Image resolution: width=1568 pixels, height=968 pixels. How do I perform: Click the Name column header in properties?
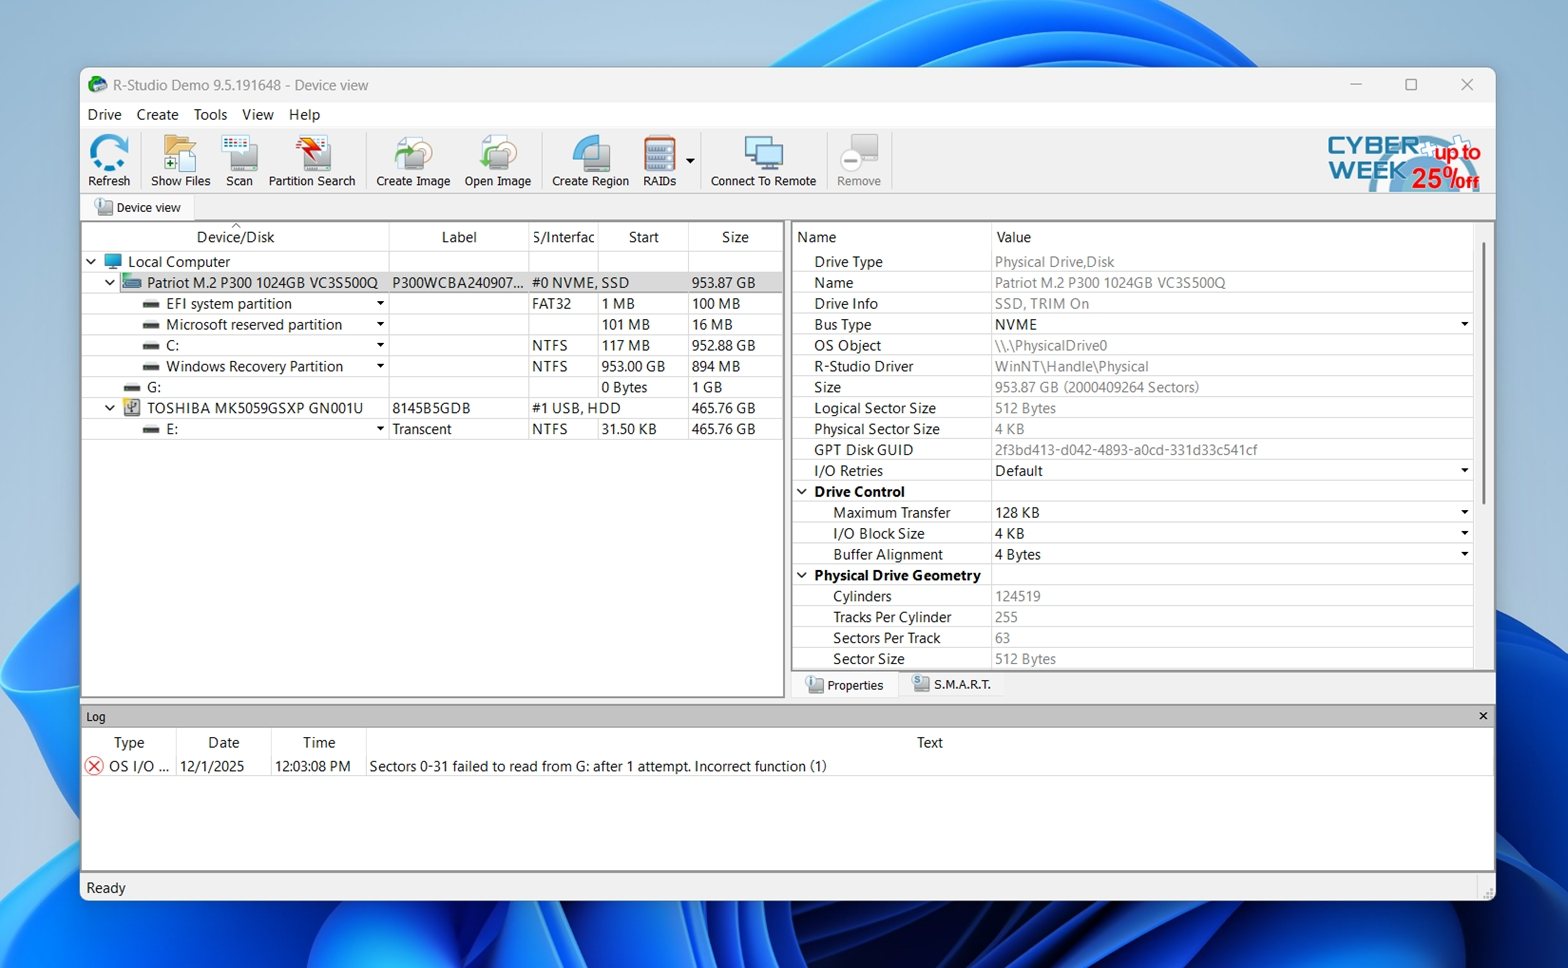point(891,237)
